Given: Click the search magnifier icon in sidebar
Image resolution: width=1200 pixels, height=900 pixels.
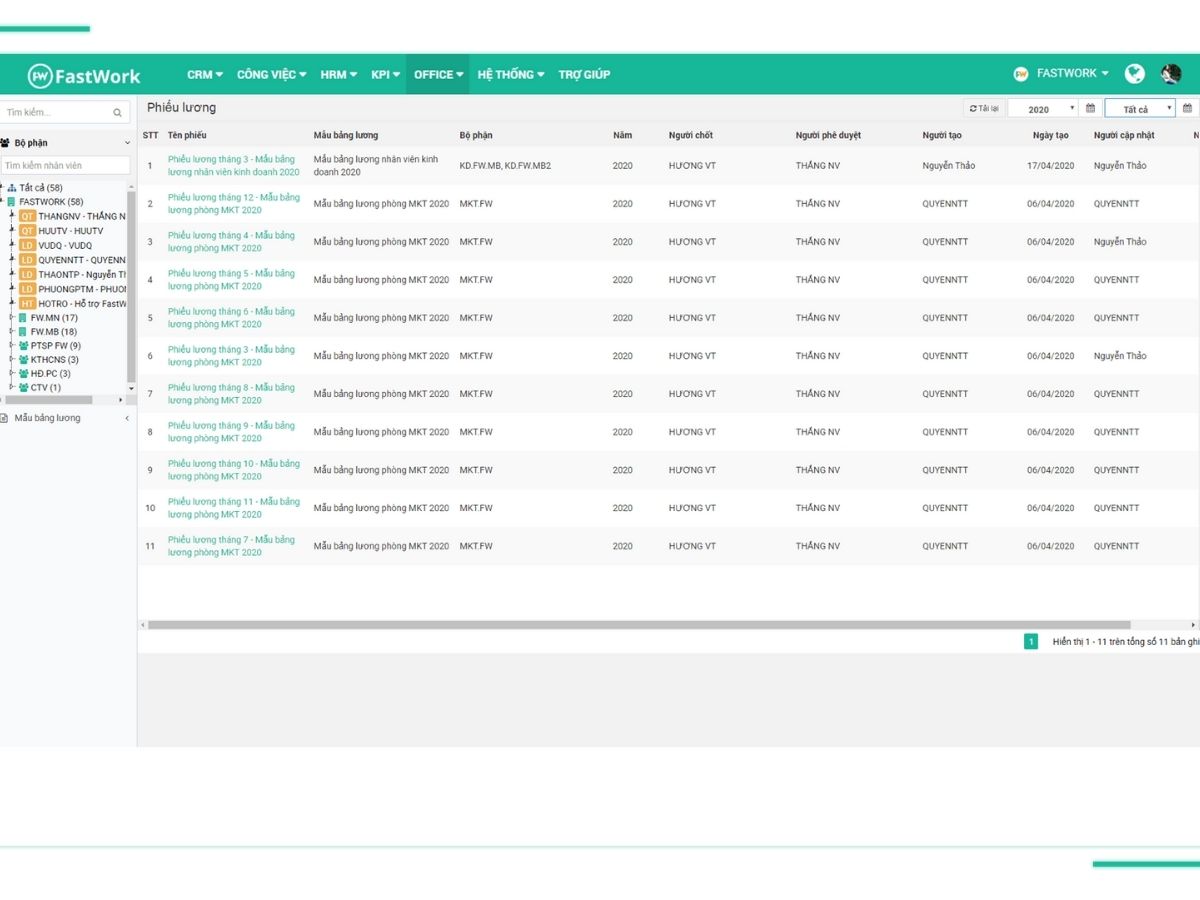Looking at the screenshot, I should (117, 113).
